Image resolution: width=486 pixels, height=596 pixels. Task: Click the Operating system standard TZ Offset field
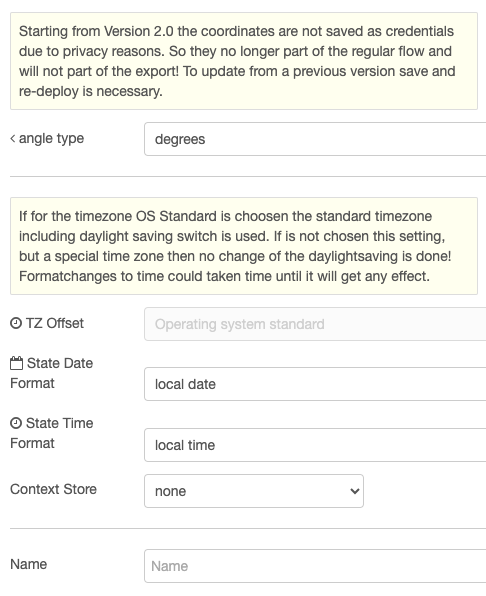315,324
